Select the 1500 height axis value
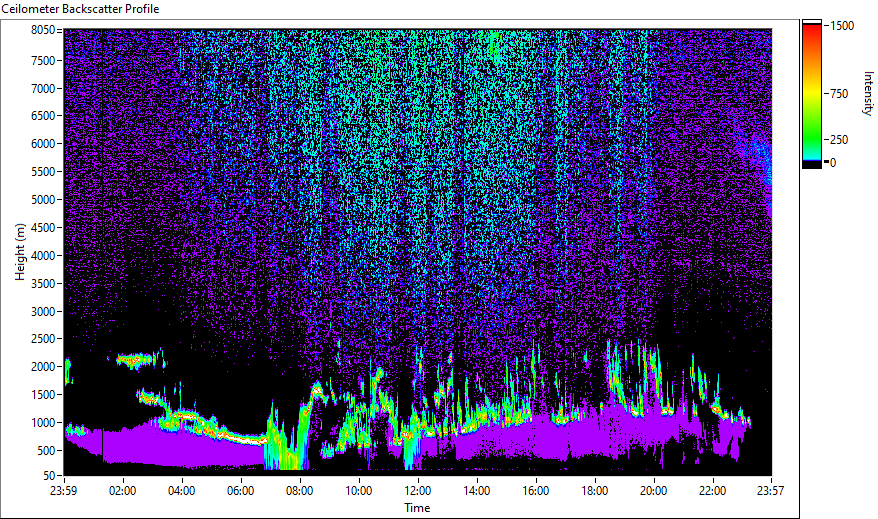The image size is (878, 519). tap(43, 395)
